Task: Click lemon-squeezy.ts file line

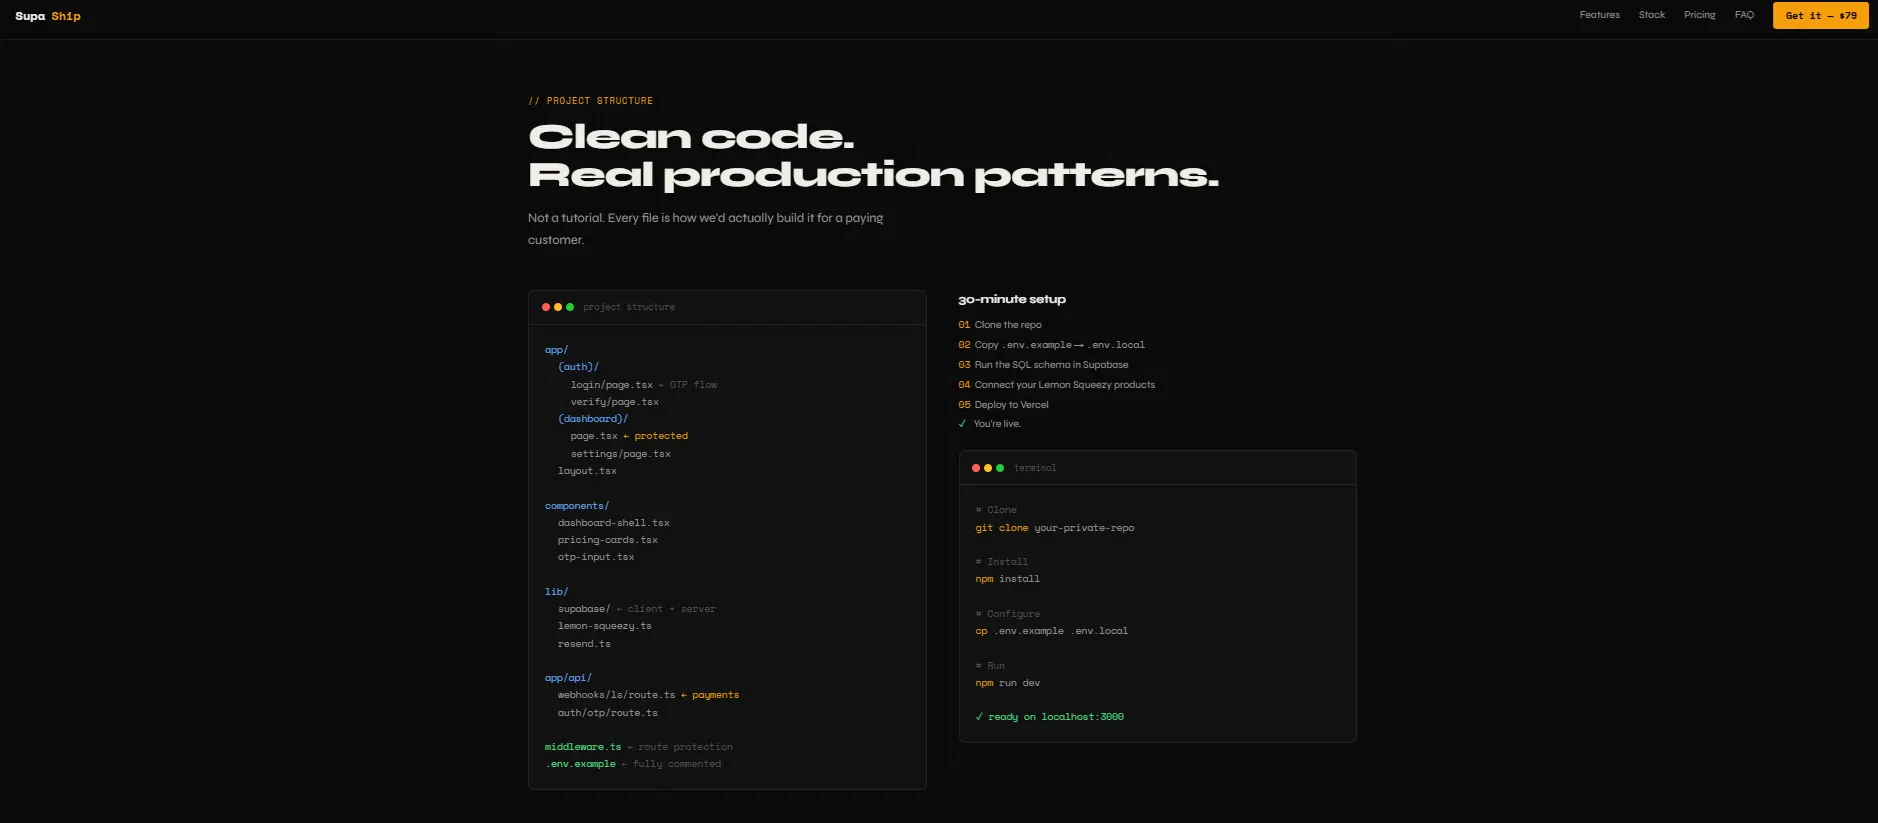Action: [x=604, y=626]
